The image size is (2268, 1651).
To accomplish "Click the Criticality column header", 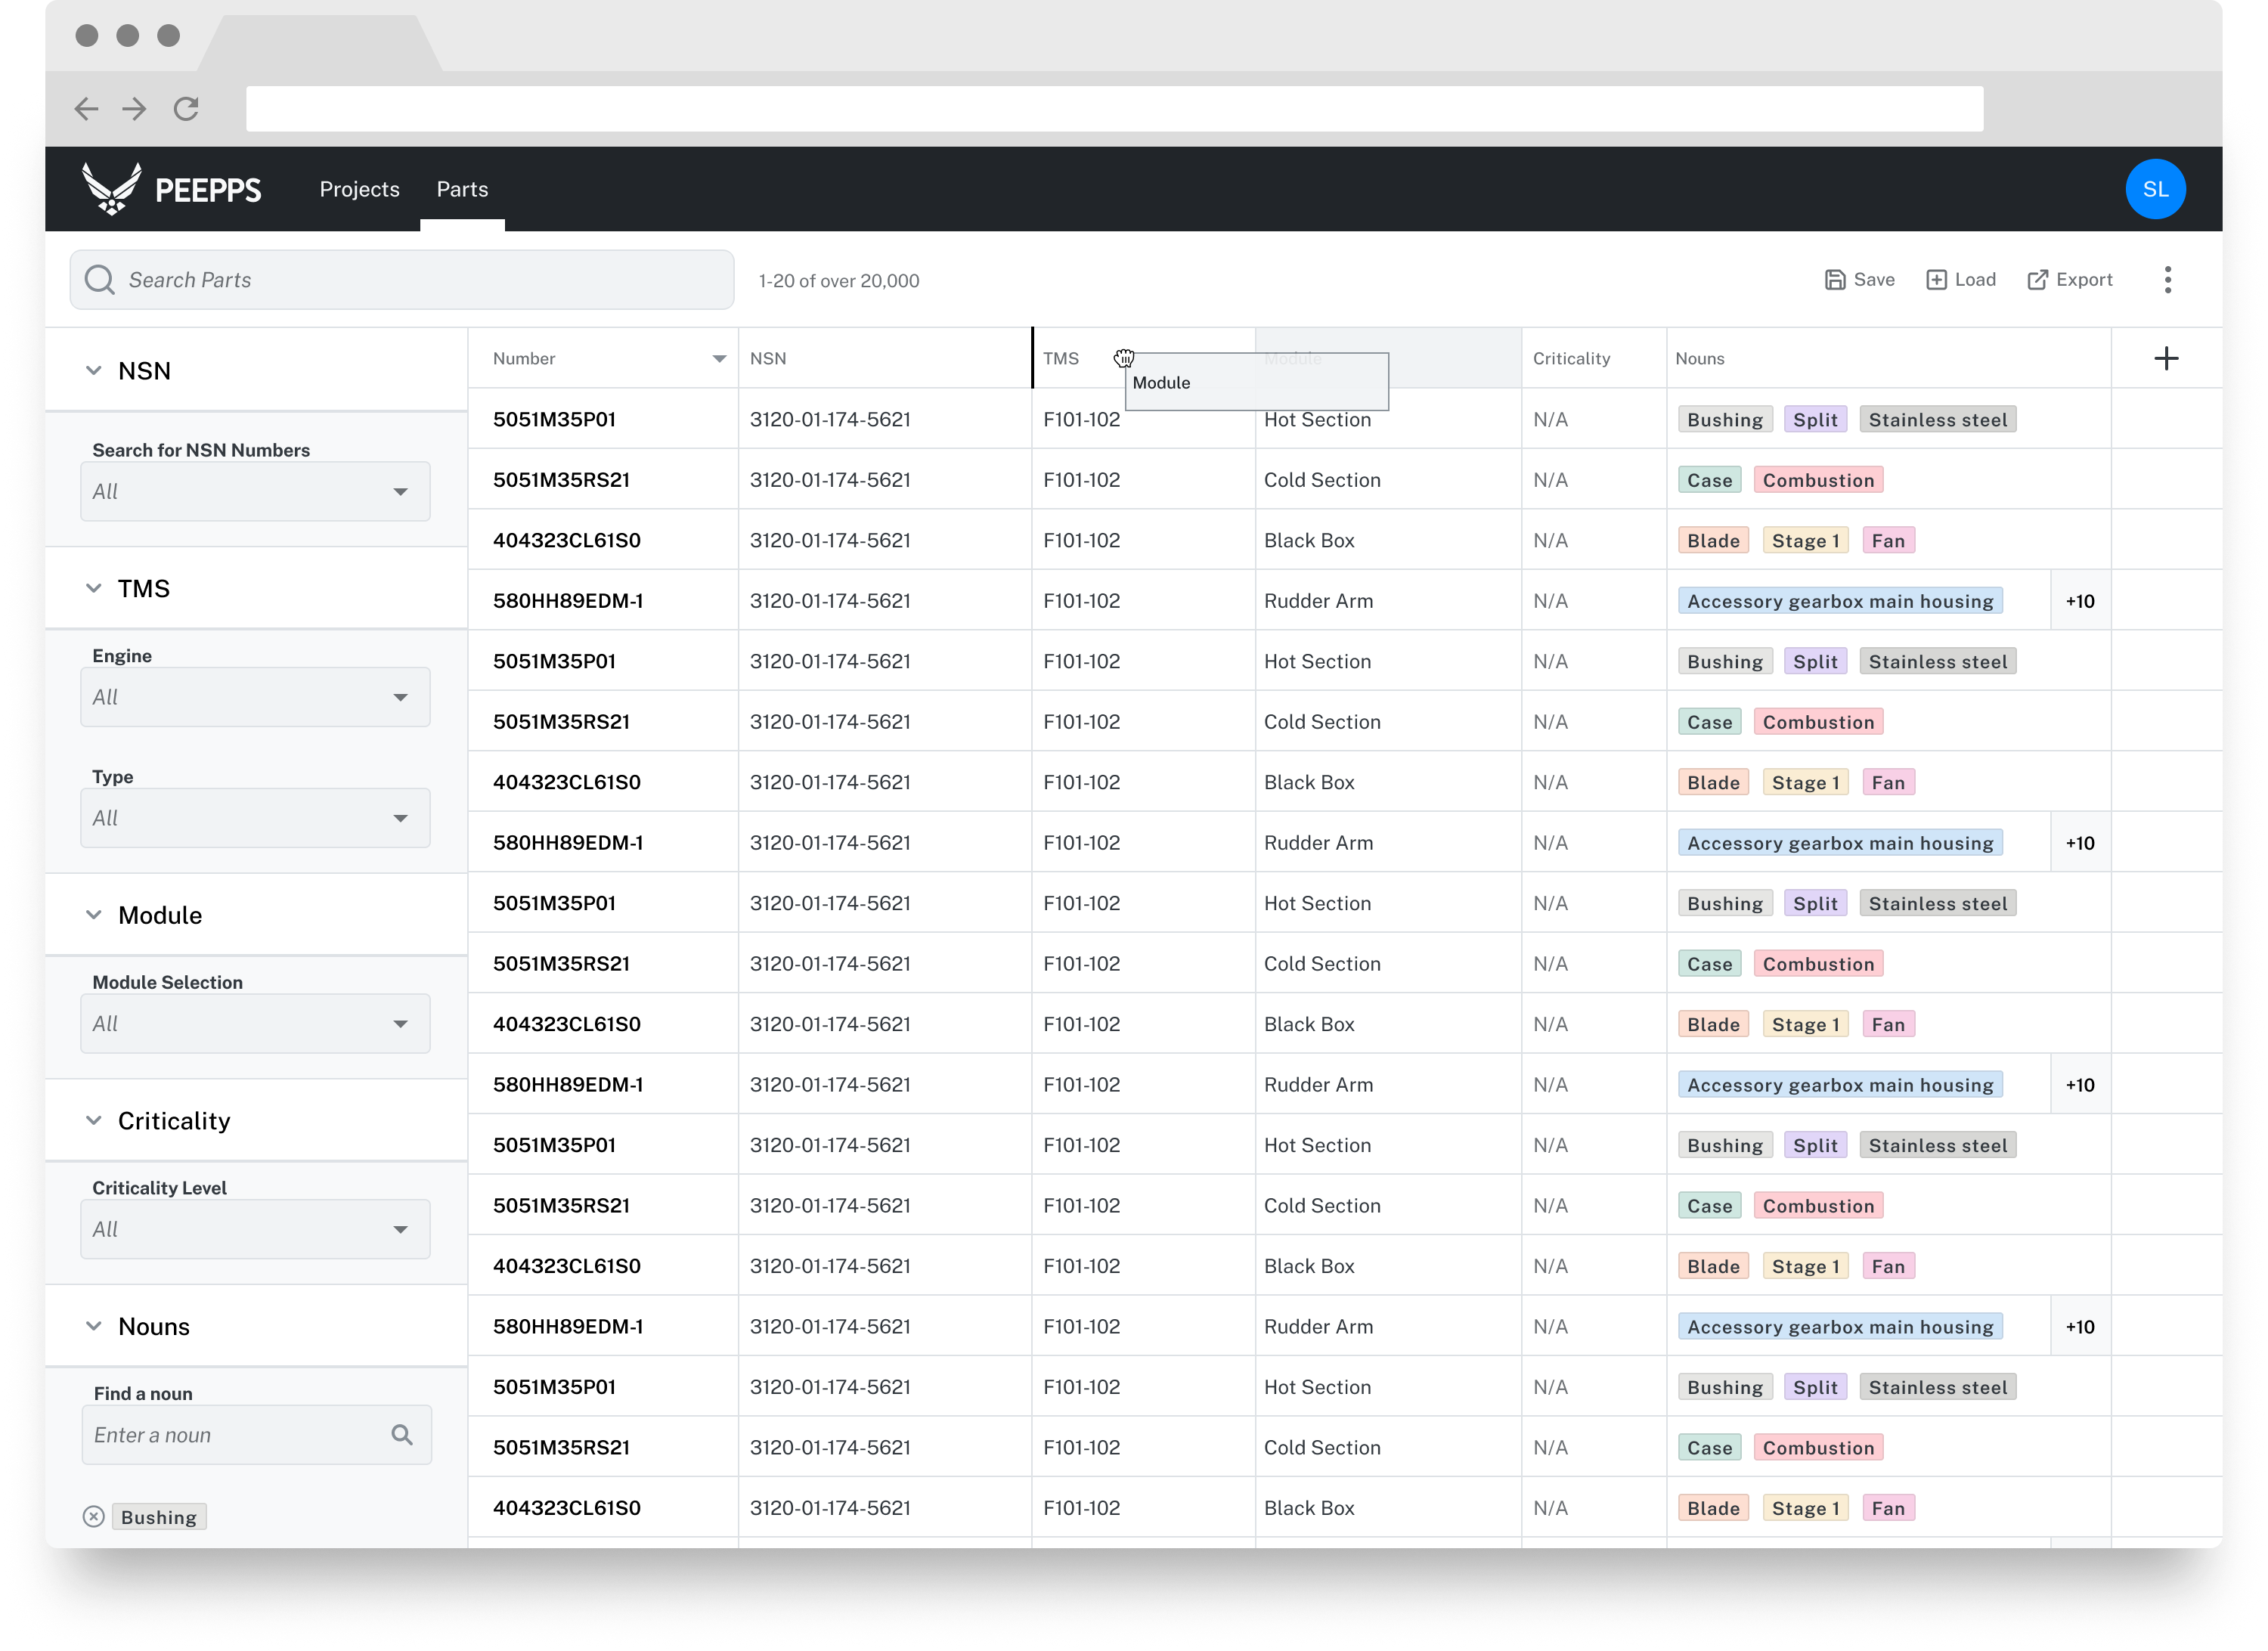I will tap(1571, 359).
